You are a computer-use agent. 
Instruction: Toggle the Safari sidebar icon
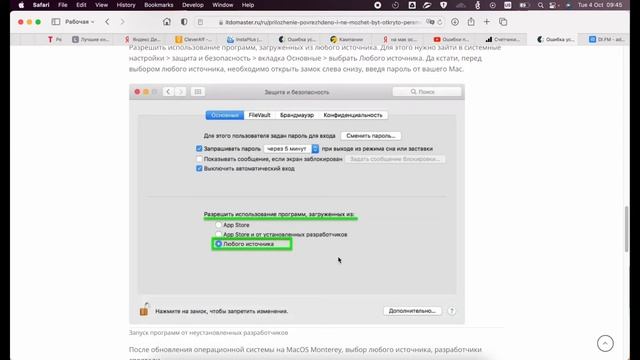click(56, 22)
